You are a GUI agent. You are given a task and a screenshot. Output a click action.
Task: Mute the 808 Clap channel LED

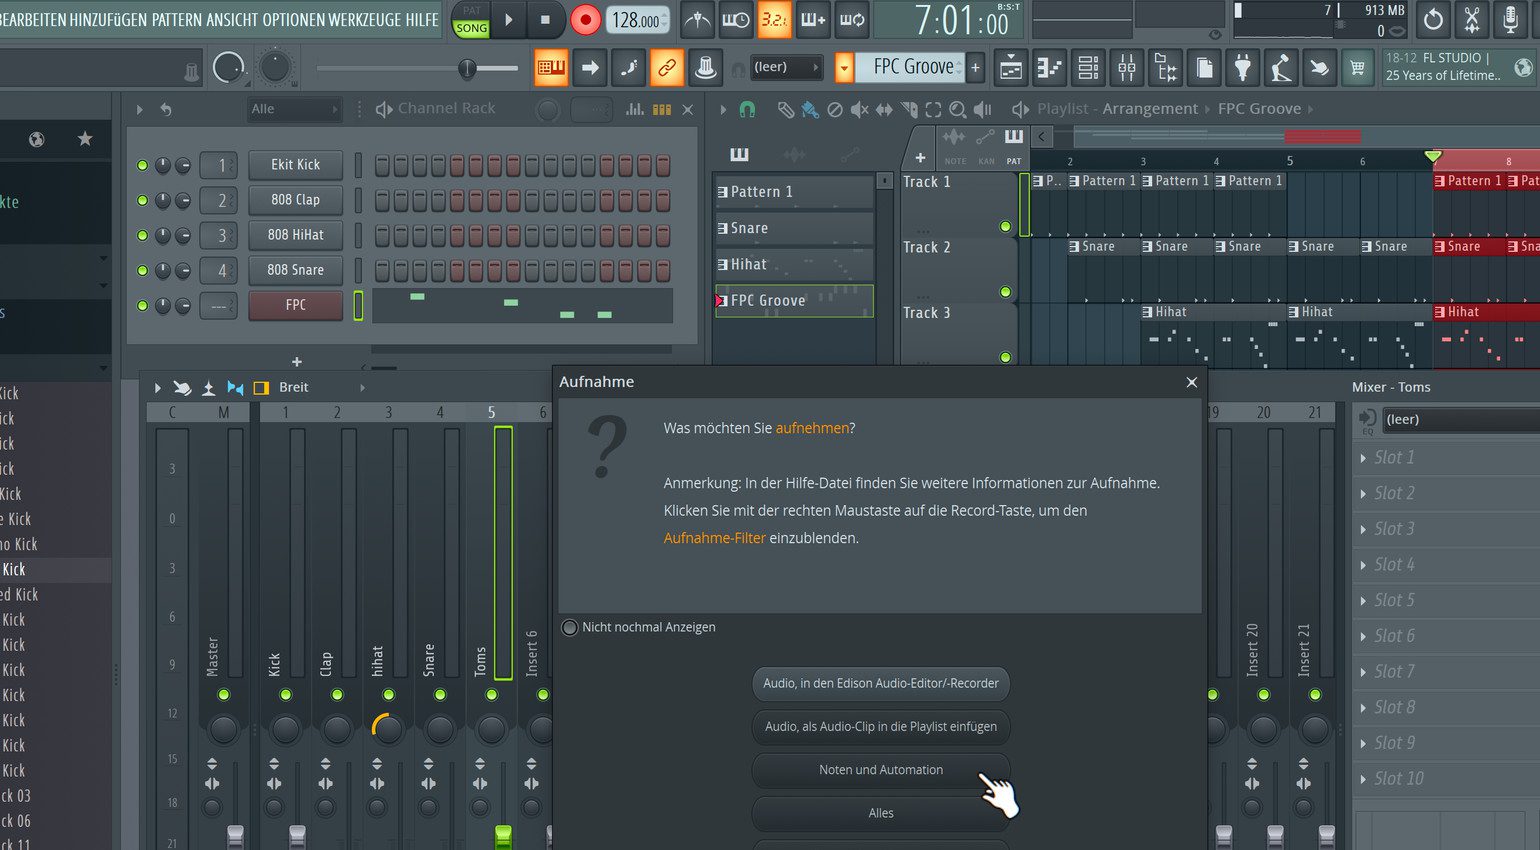142,200
